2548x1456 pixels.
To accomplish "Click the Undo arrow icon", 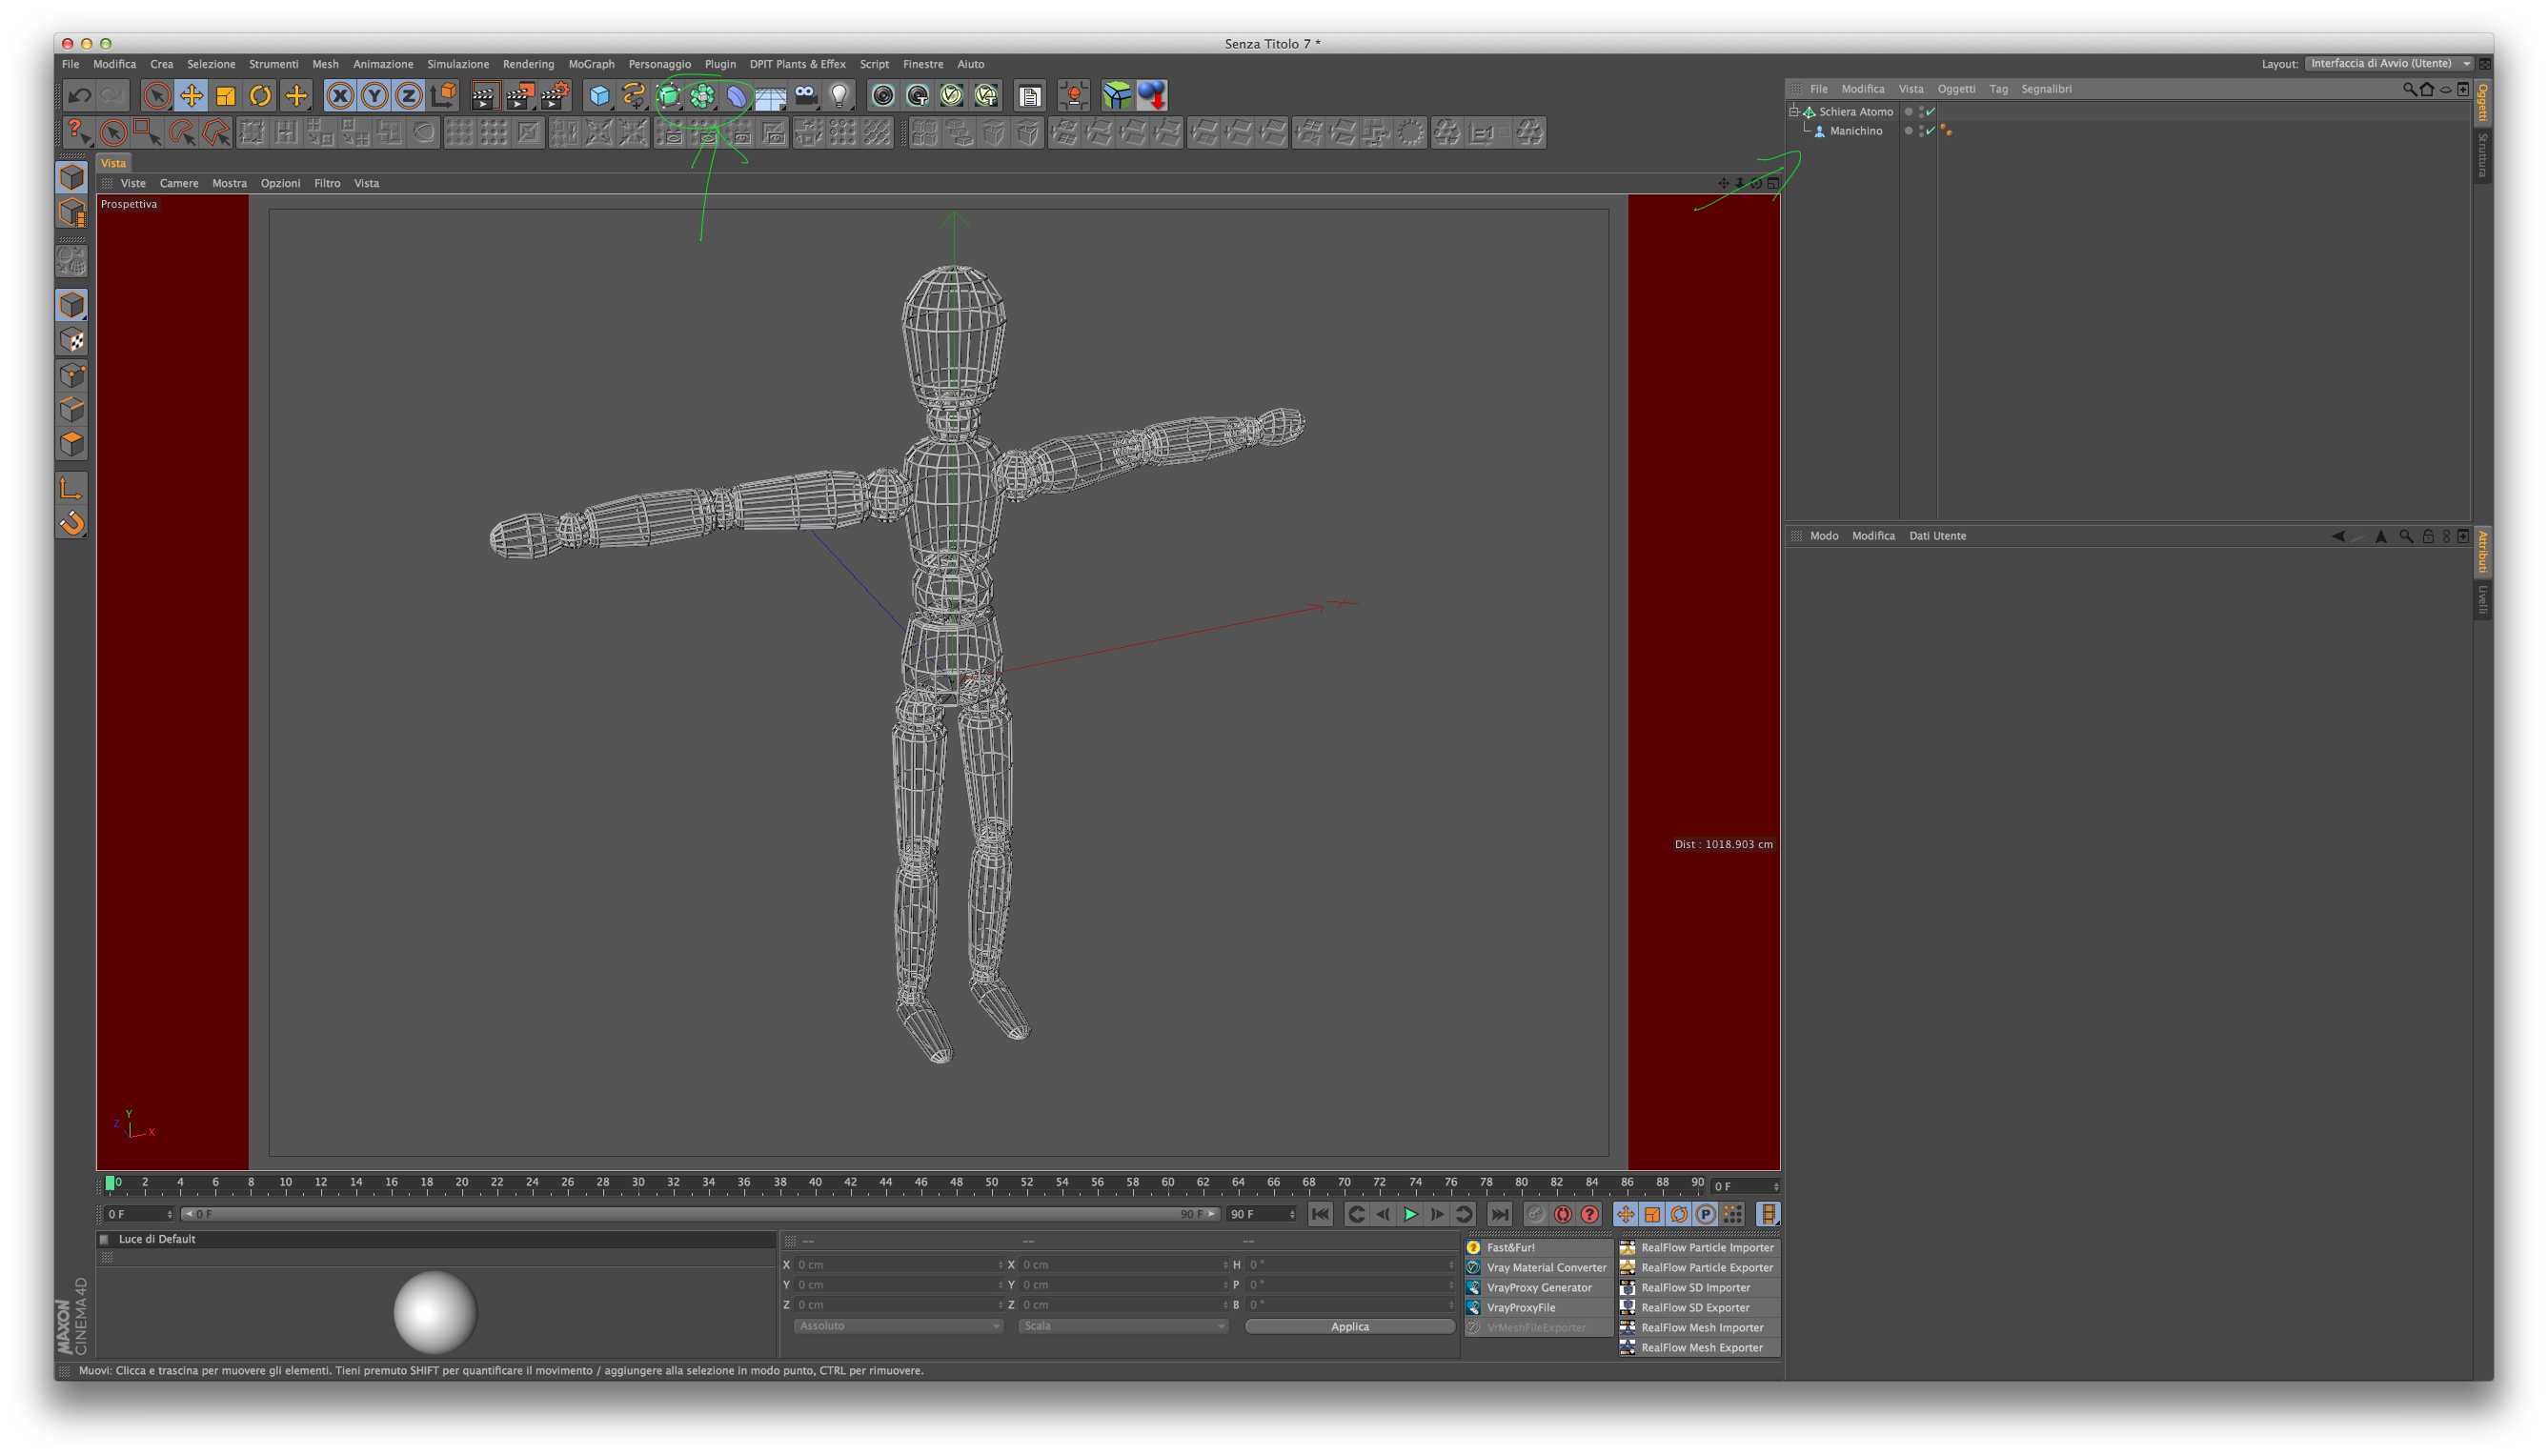I will [79, 96].
